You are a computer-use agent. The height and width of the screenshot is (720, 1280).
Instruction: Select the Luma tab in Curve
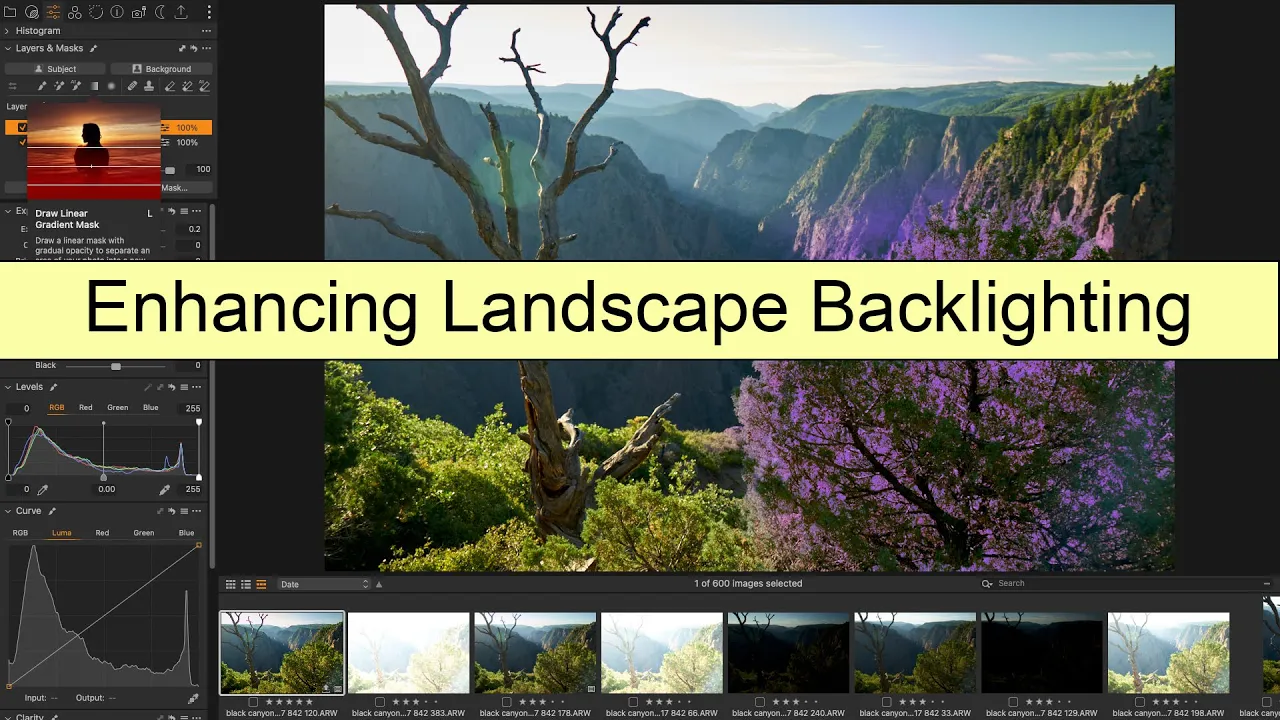(62, 533)
